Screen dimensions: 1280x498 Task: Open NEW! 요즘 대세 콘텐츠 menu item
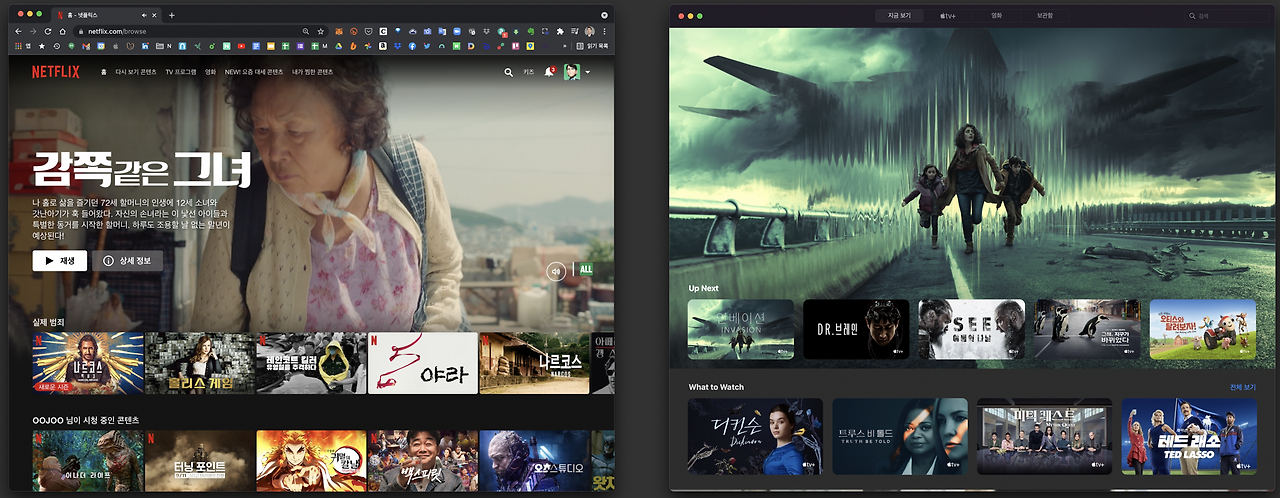point(254,72)
